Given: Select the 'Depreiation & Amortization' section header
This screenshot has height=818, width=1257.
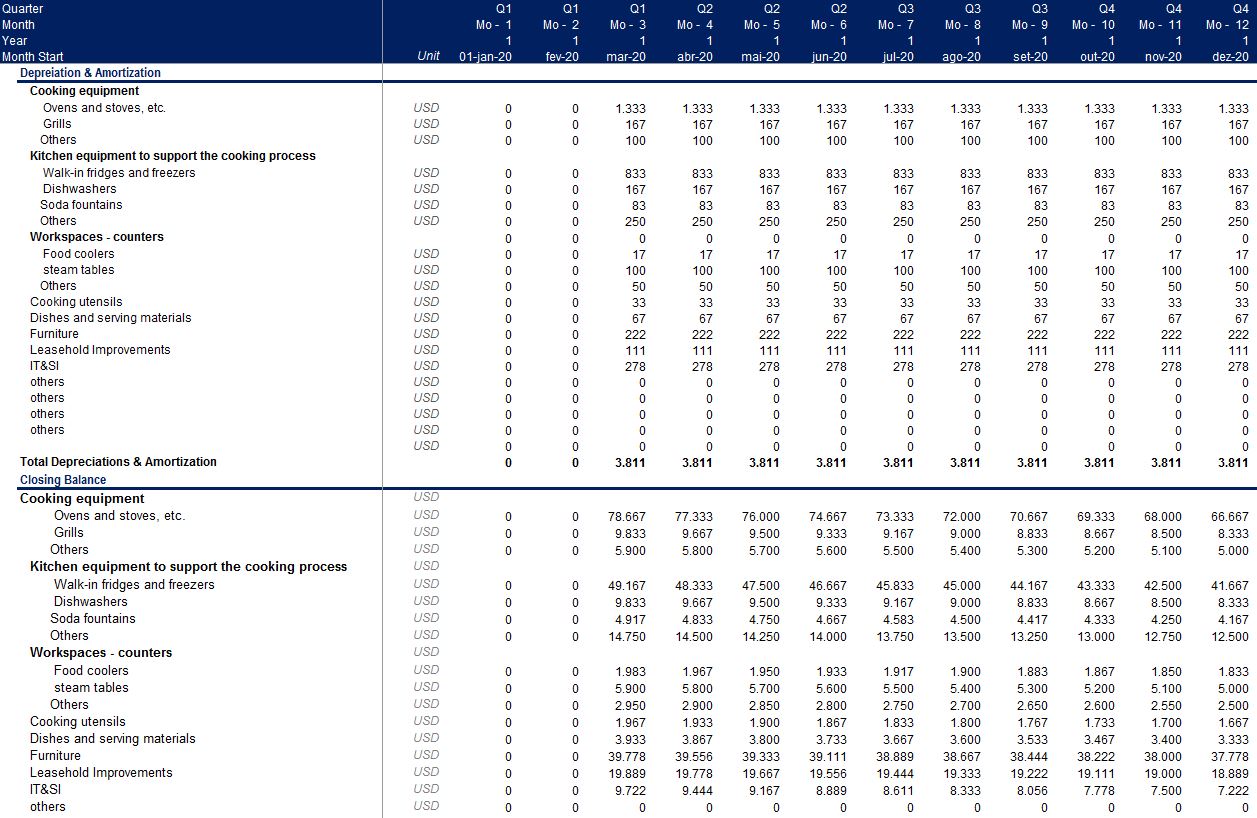Looking at the screenshot, I should coord(90,73).
